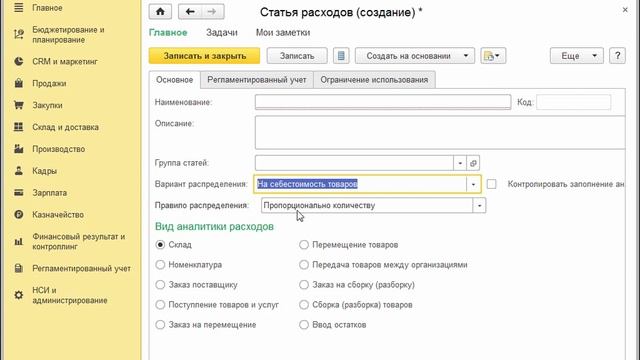Select Заказ поставщику analytics option

pyautogui.click(x=160, y=284)
